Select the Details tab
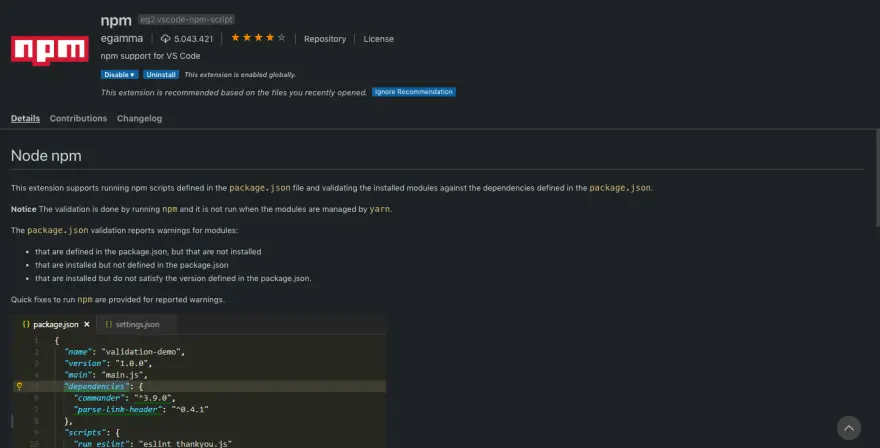The image size is (880, 448). tap(25, 118)
